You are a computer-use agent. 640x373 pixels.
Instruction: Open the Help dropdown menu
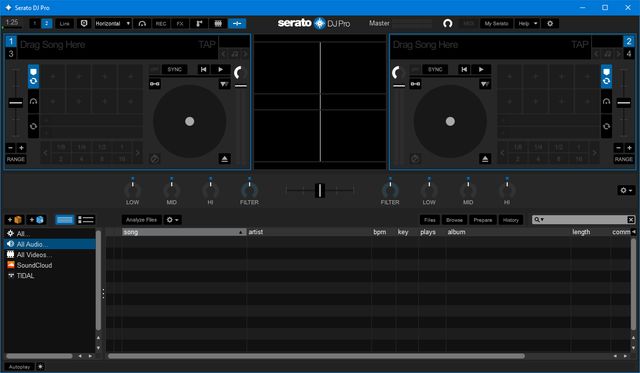(x=527, y=24)
